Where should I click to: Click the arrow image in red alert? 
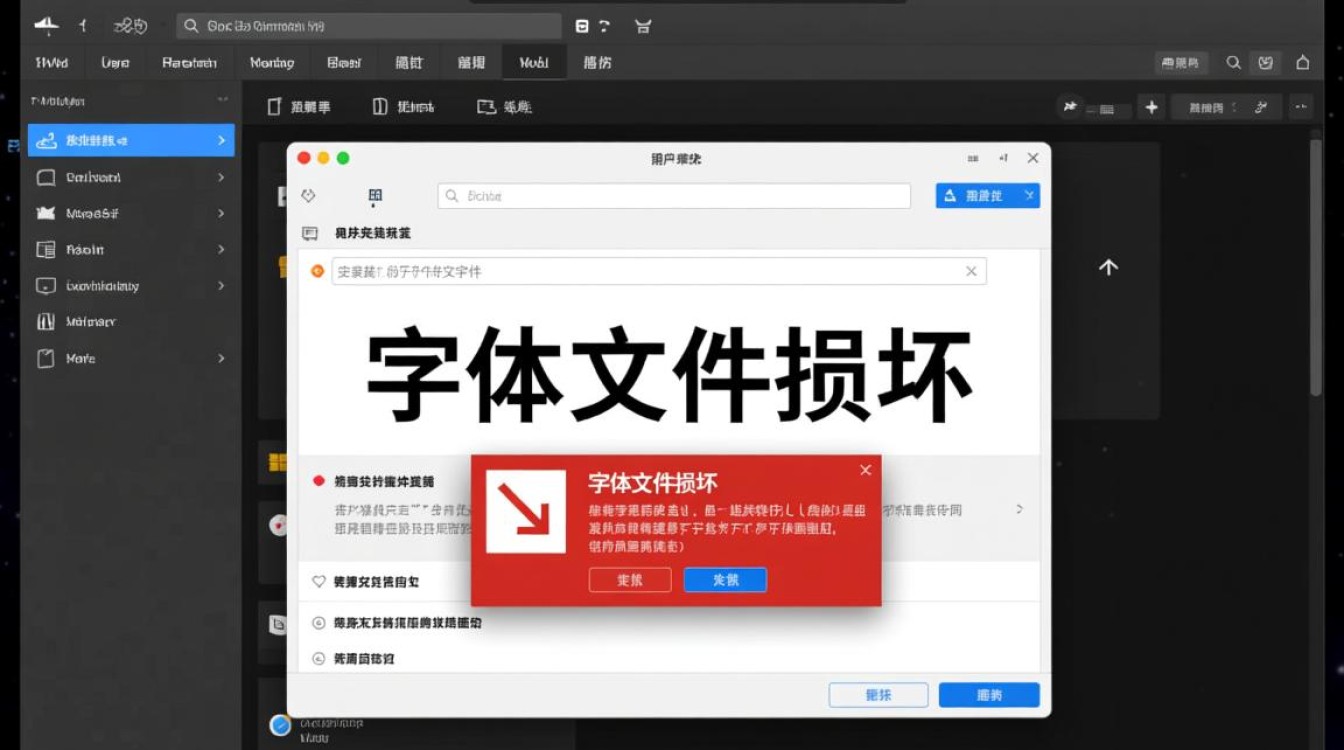pyautogui.click(x=526, y=512)
